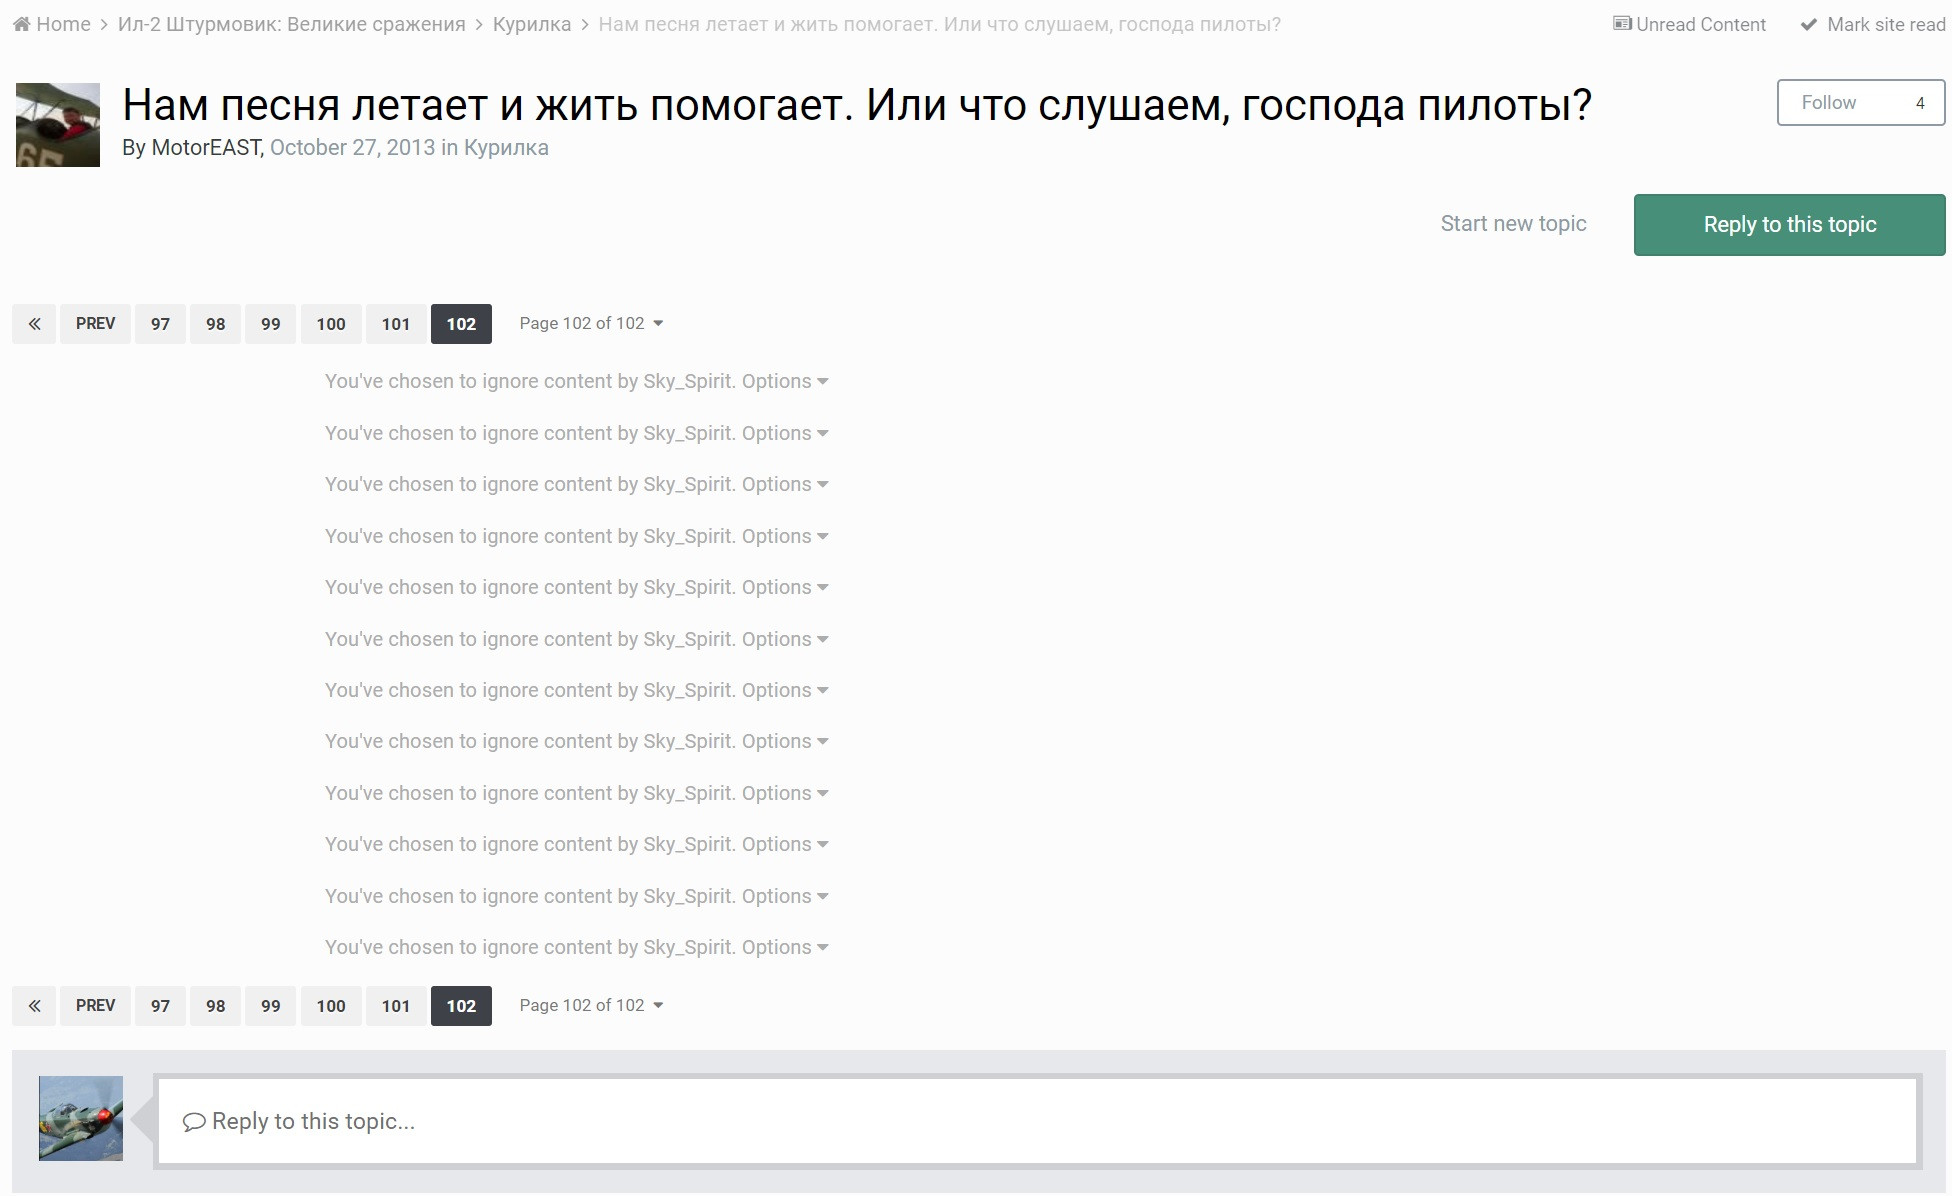Expand bottom Page 102 of 102 dropdown

click(591, 1006)
